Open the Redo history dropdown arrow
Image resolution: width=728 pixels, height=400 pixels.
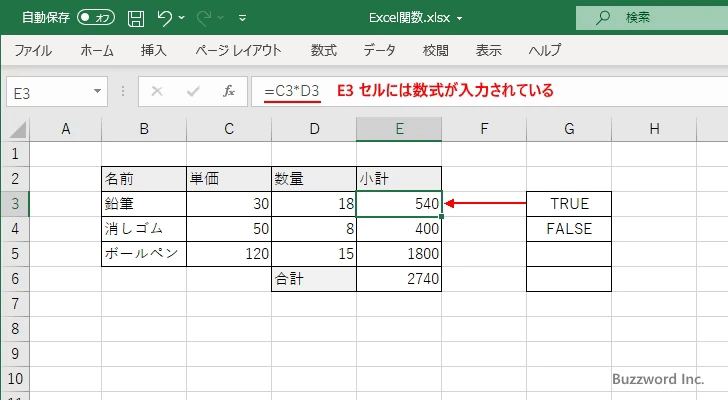click(221, 18)
